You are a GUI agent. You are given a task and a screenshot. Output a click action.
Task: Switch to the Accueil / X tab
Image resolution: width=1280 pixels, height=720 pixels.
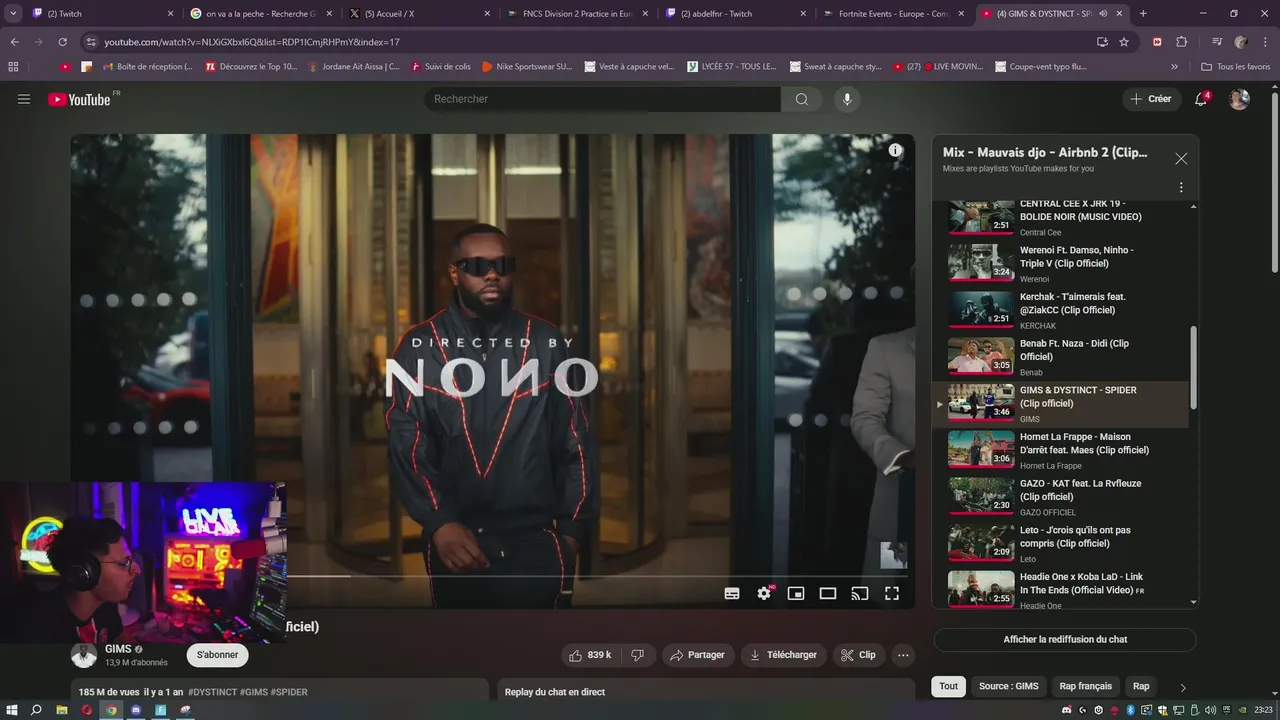click(x=419, y=14)
